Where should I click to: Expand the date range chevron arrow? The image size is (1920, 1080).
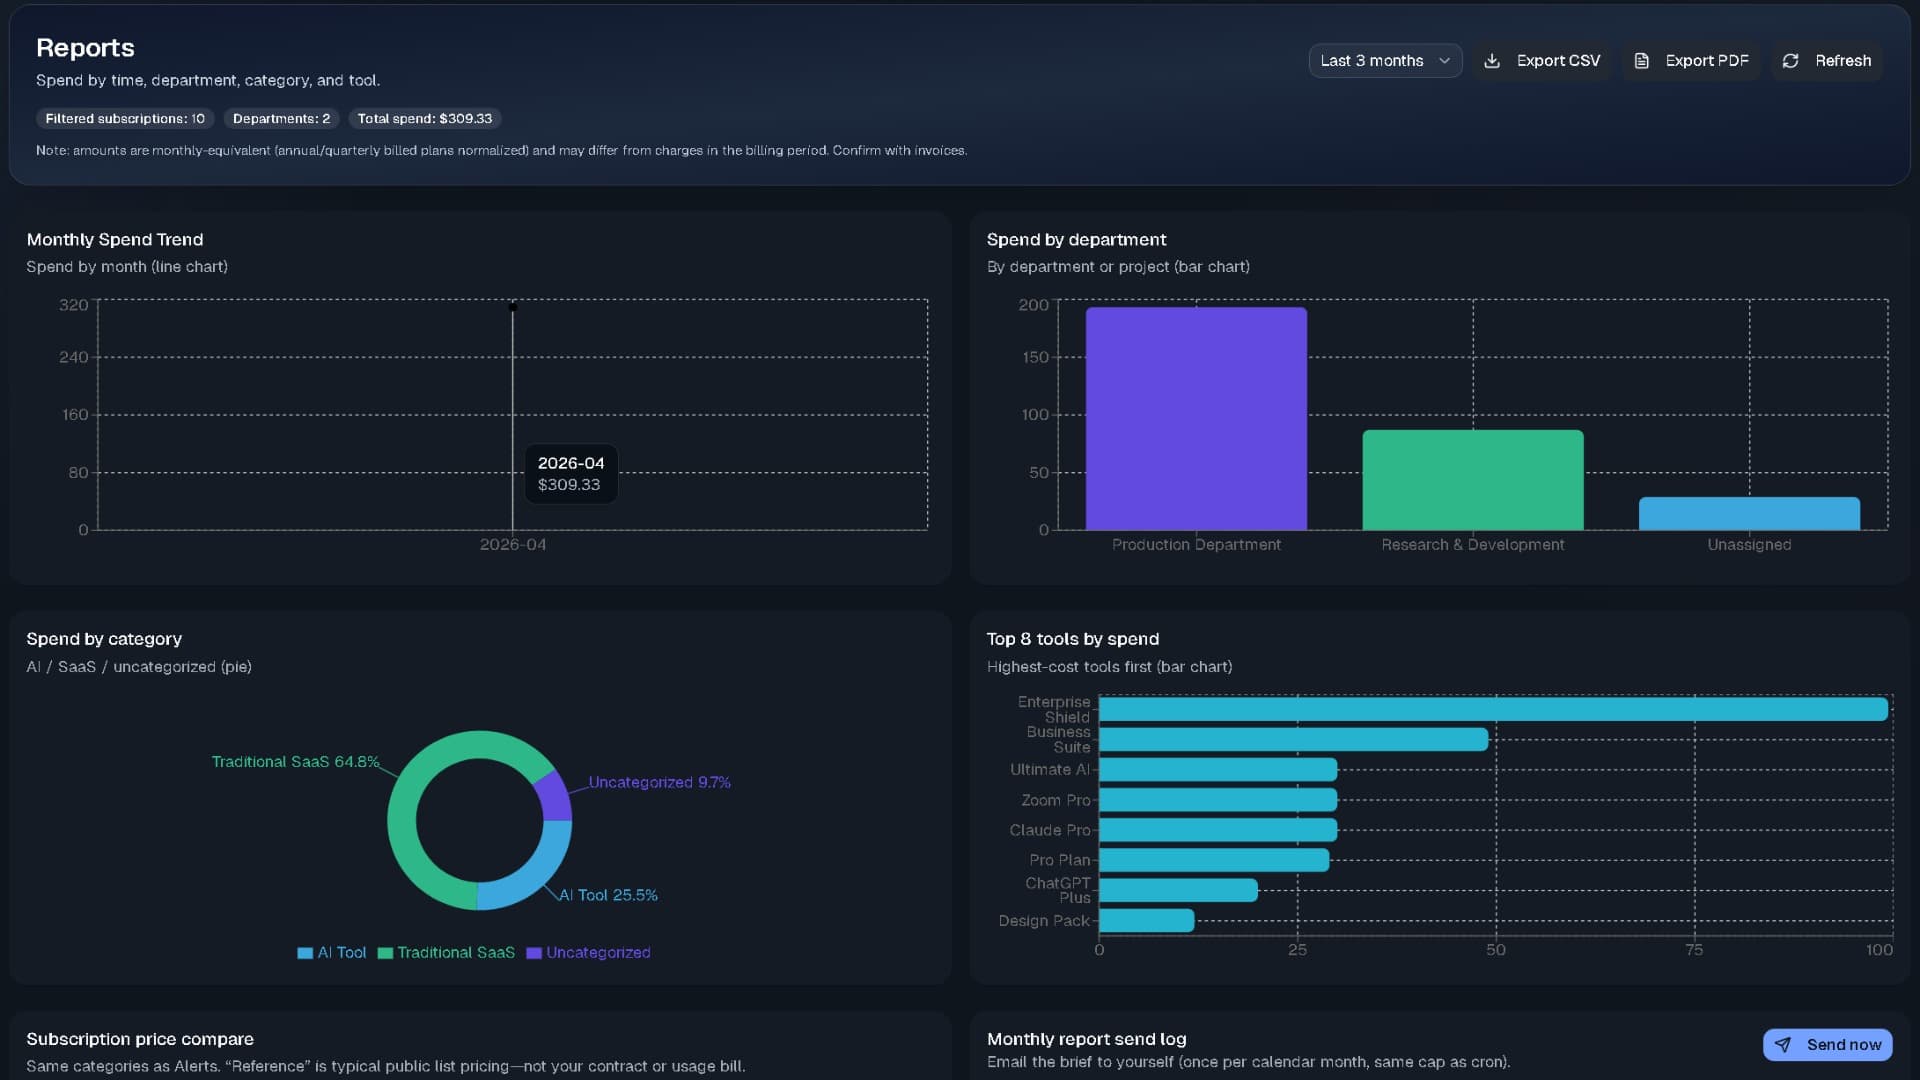tap(1445, 61)
